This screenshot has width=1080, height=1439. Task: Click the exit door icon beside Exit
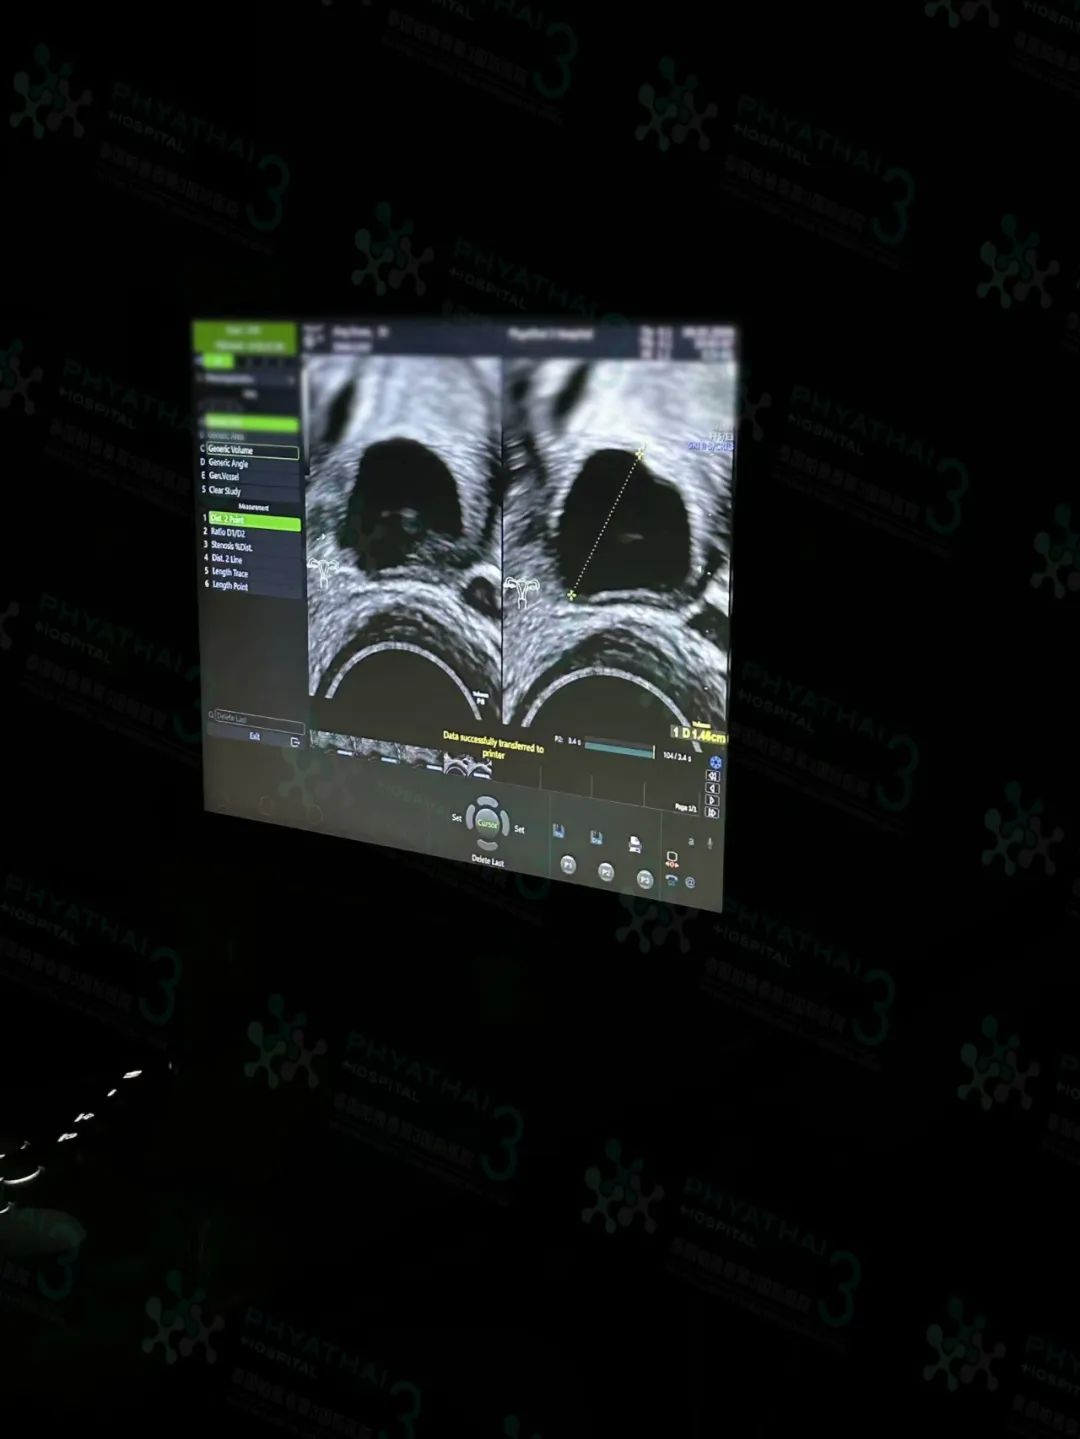pos(295,742)
